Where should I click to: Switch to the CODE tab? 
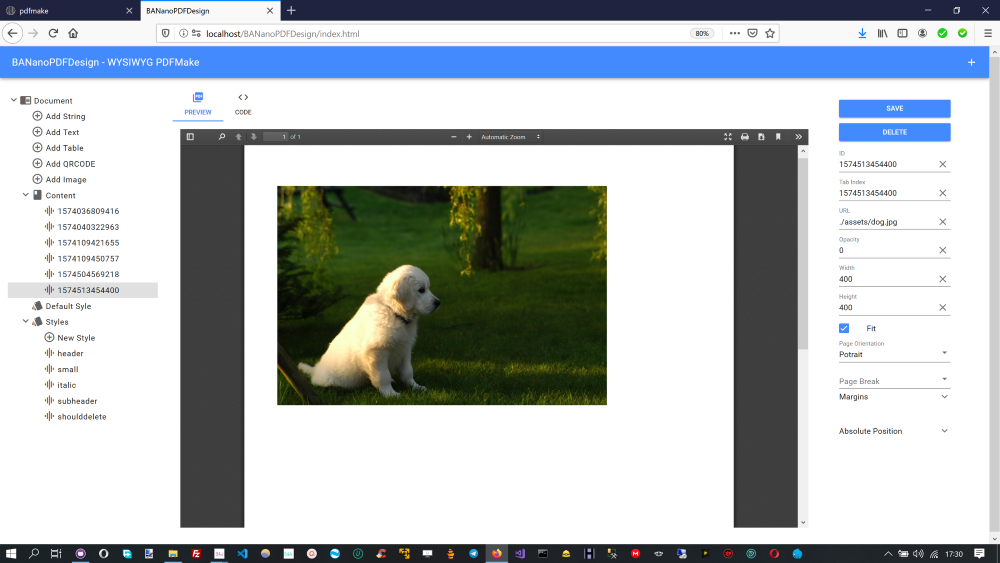243,104
